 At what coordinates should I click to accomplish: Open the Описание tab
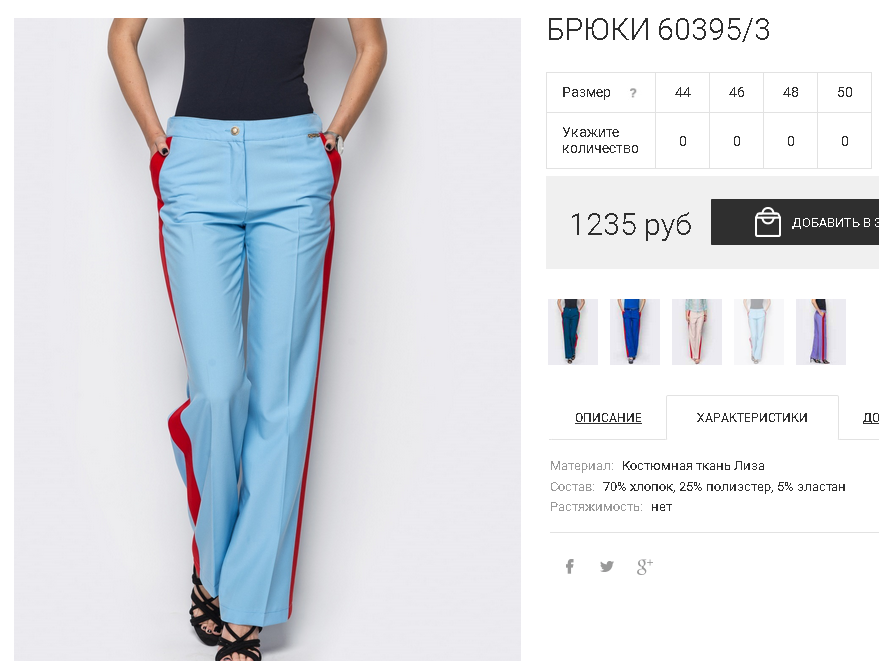point(608,418)
